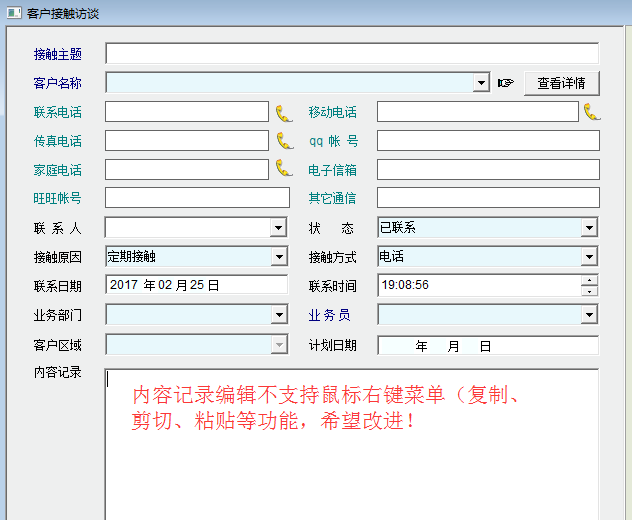Click the phone icon beside 家庭电话 field

click(284, 169)
